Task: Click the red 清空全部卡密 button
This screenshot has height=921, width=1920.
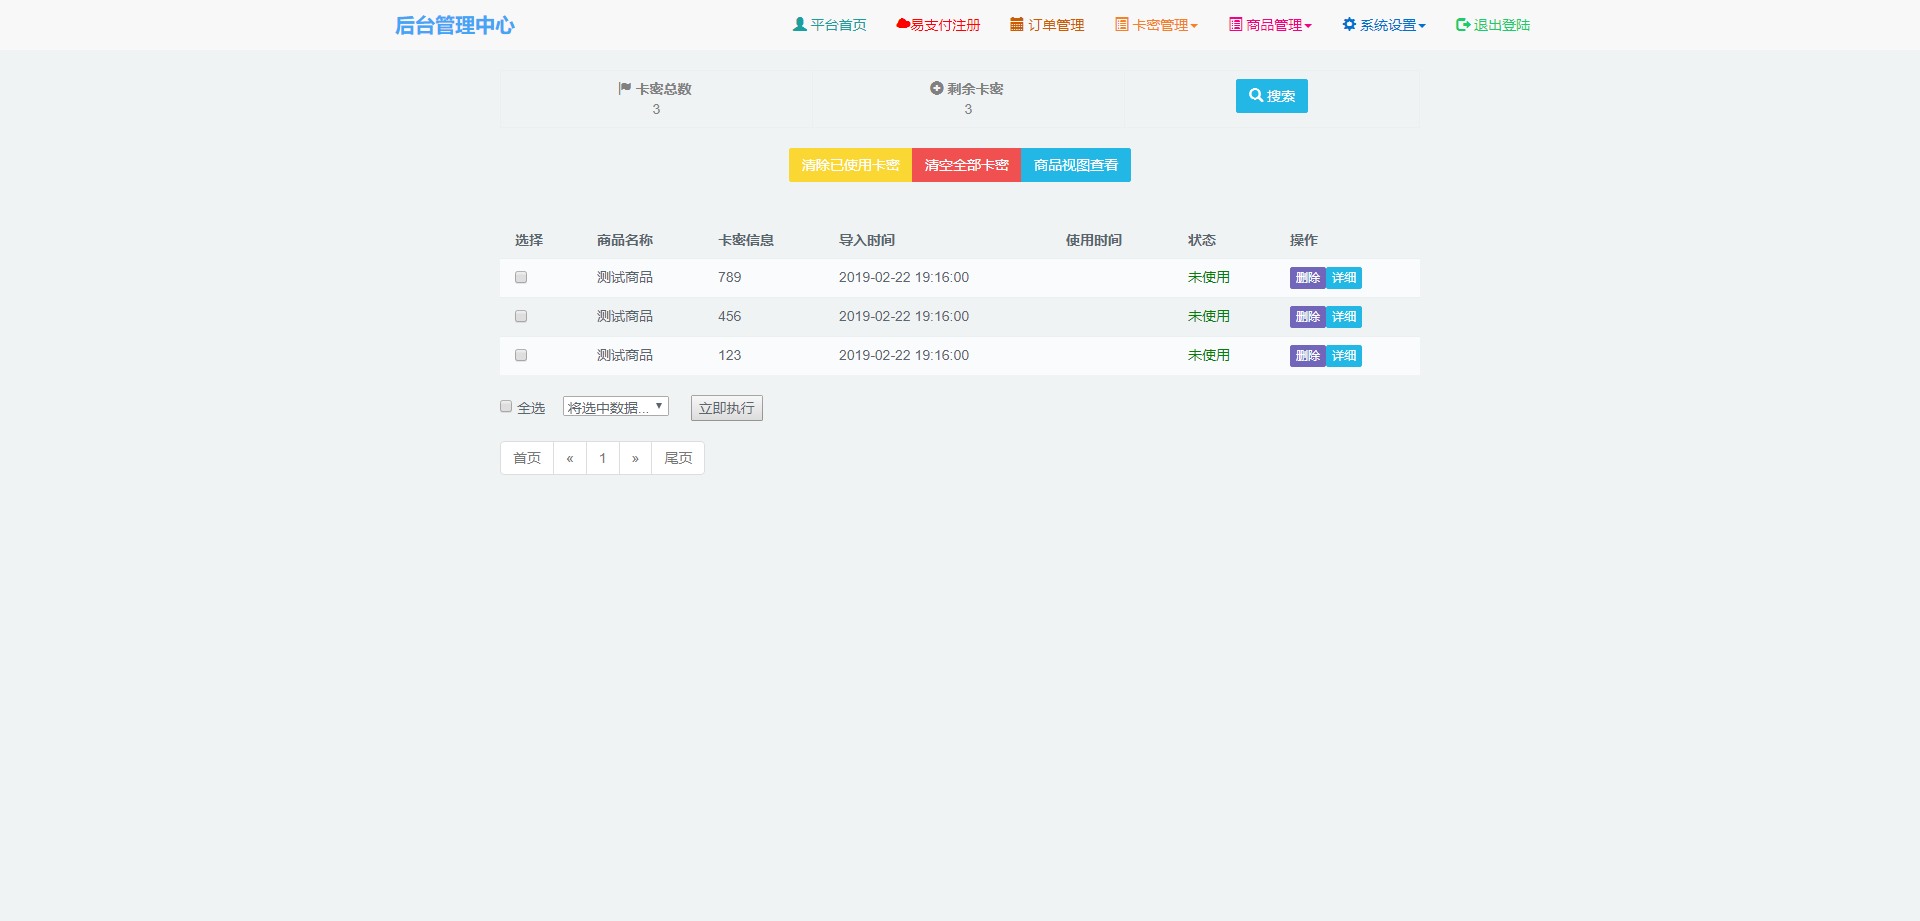Action: tap(966, 165)
